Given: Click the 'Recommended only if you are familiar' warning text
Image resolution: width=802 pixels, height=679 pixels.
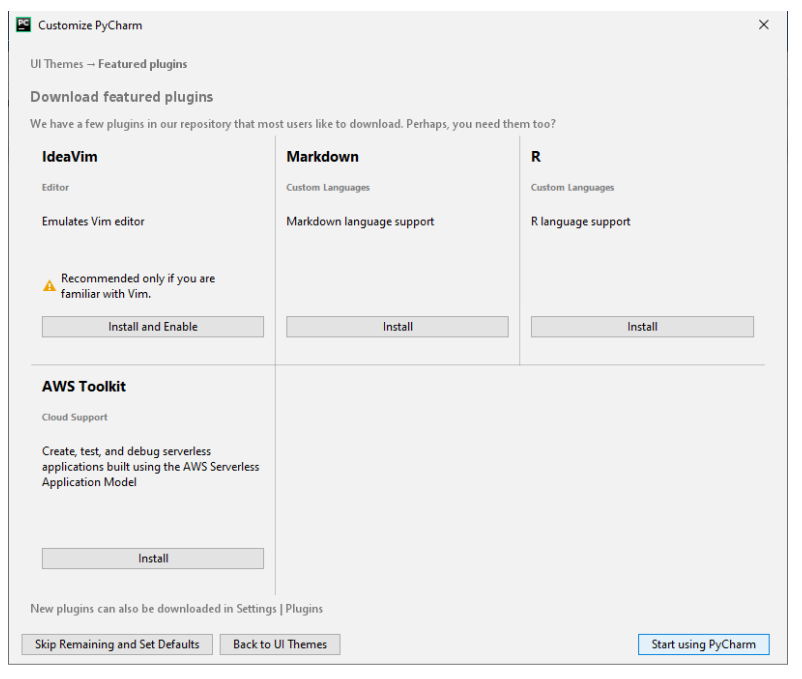Looking at the screenshot, I should (138, 286).
